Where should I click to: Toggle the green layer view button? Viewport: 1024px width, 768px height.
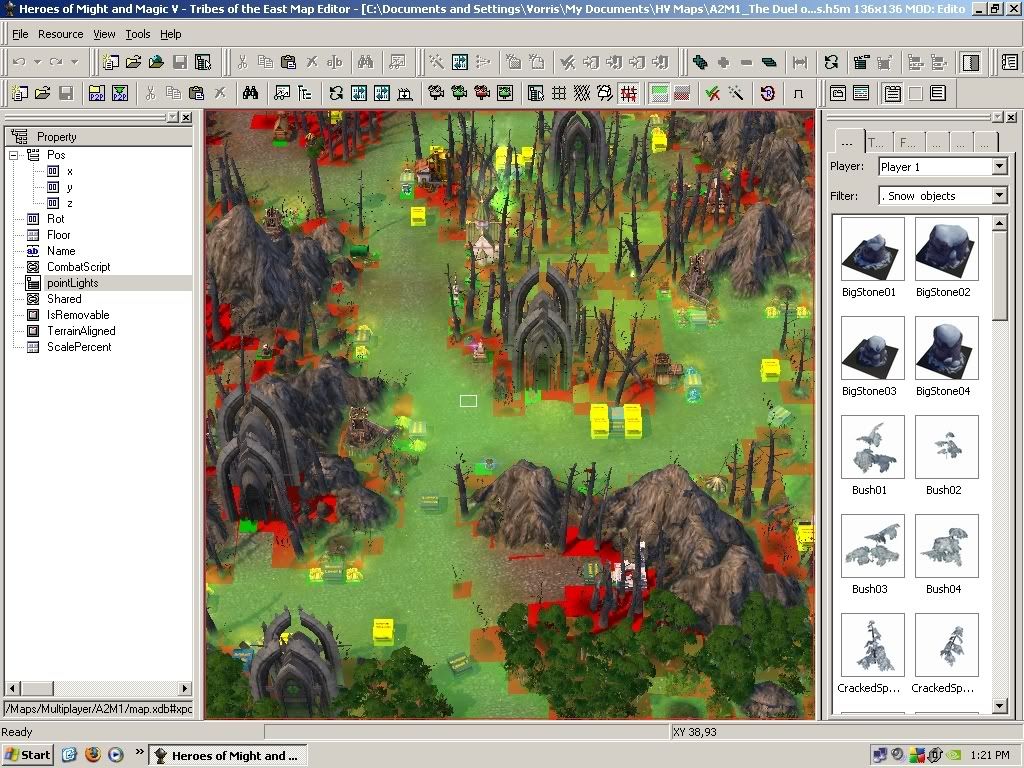[x=659, y=94]
